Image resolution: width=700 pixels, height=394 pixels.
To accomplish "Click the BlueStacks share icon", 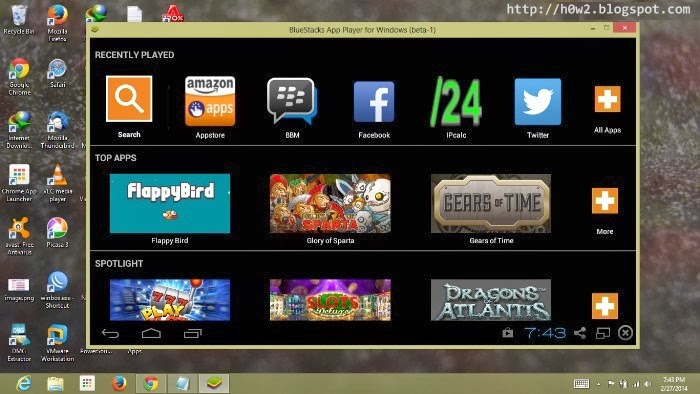I will tap(580, 333).
